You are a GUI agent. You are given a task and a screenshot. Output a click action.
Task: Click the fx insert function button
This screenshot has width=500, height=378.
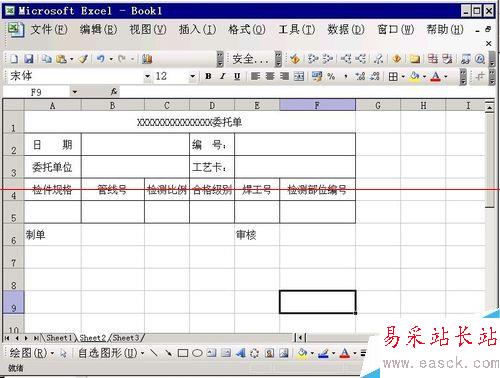pos(114,91)
